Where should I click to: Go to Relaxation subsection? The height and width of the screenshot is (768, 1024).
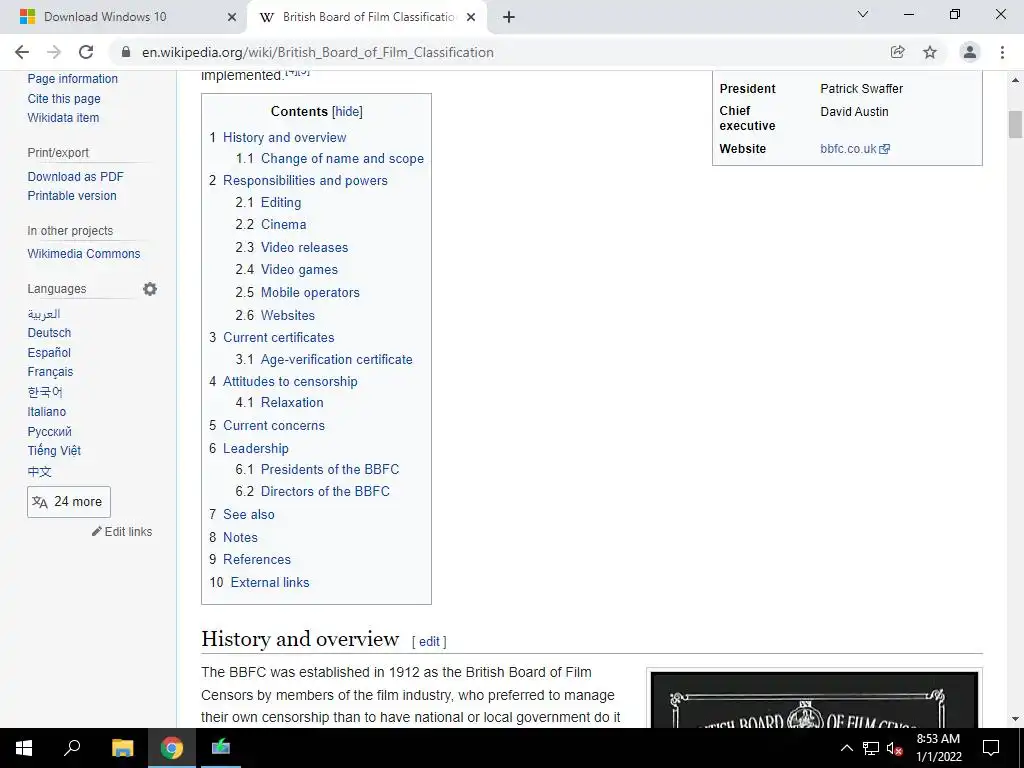(292, 403)
